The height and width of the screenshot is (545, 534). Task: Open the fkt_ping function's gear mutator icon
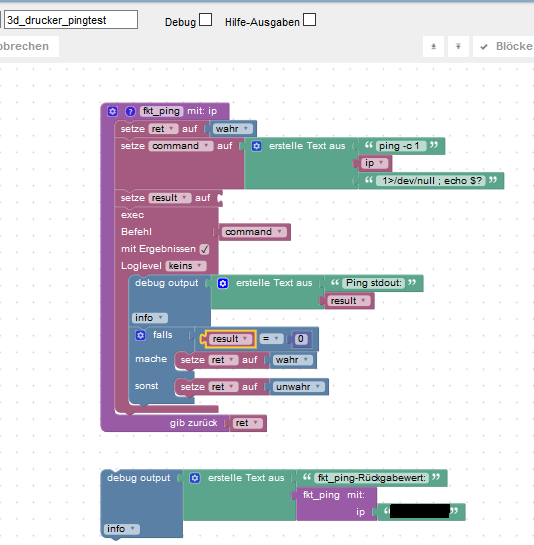pos(112,111)
